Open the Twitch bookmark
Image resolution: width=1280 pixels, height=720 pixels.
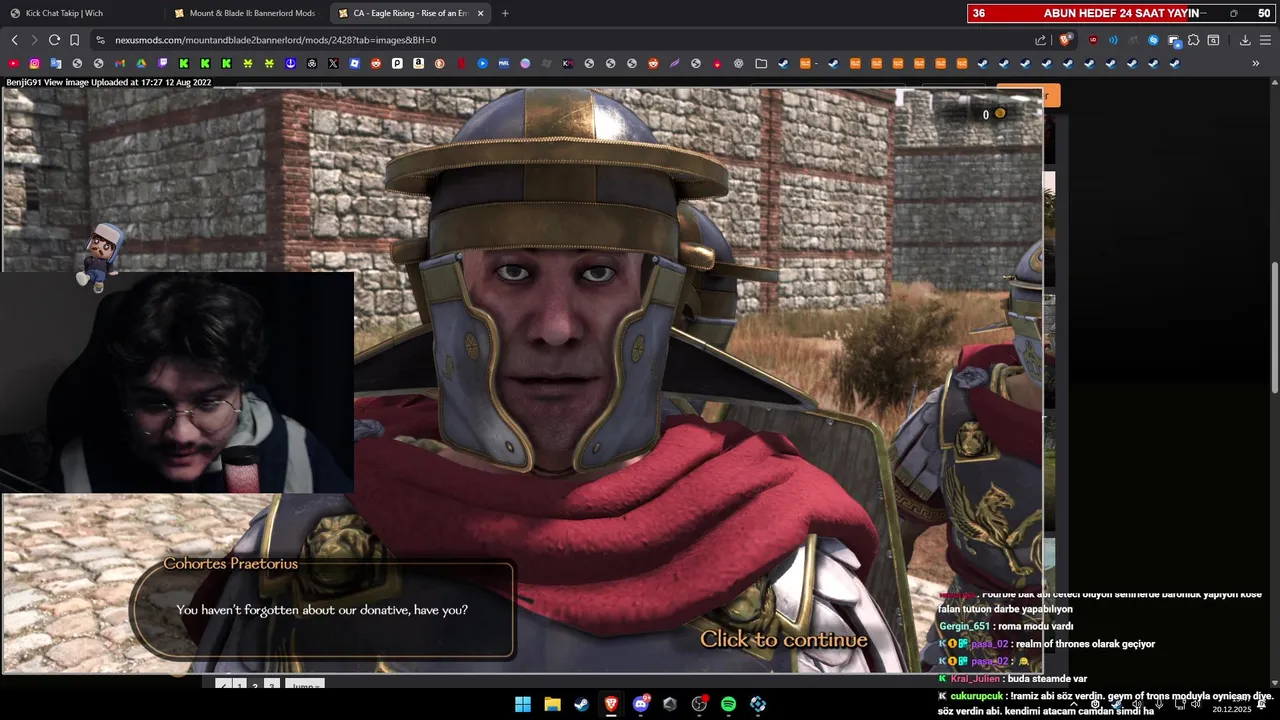pyautogui.click(x=163, y=63)
